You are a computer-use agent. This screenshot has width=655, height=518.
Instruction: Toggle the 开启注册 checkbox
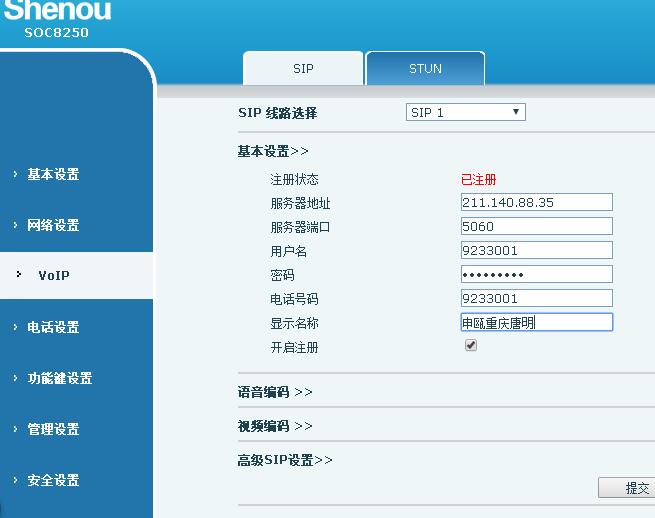(471, 346)
